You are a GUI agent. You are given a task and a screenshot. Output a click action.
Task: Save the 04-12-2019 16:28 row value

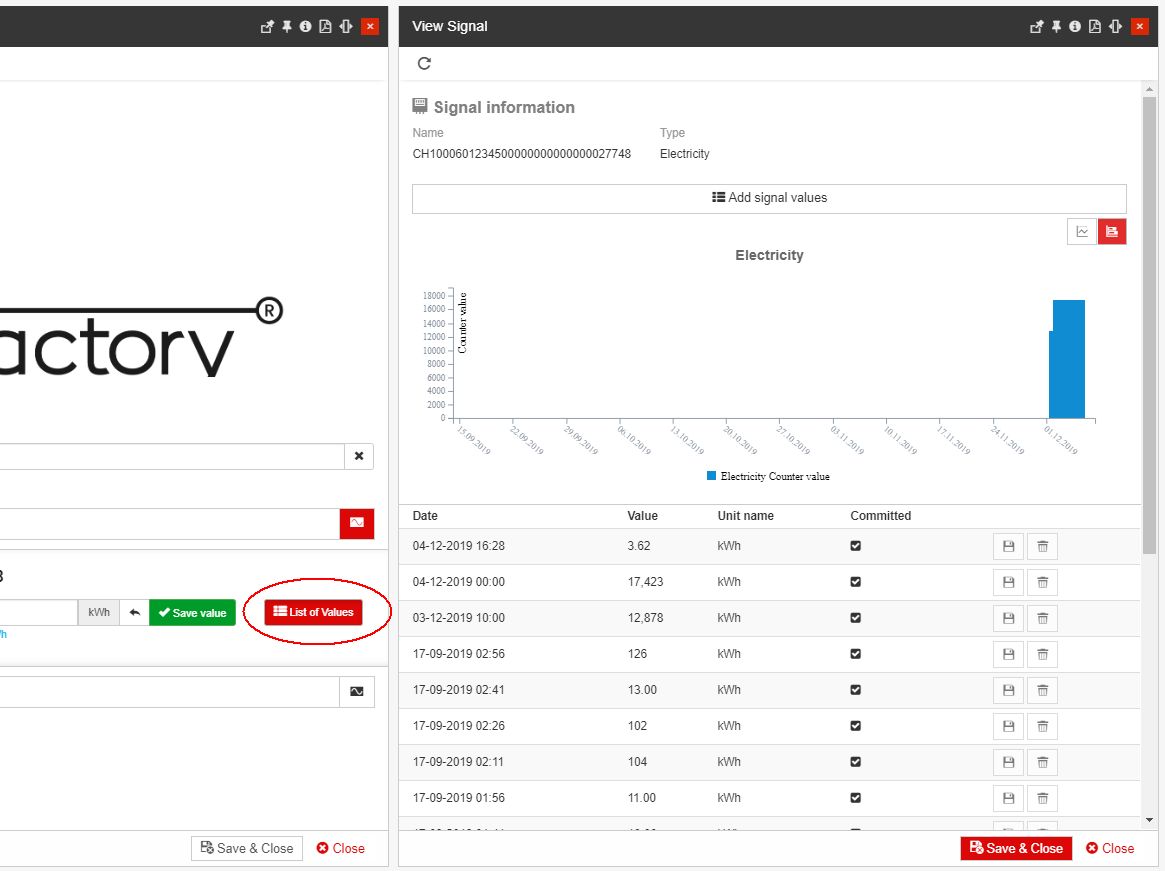(1008, 546)
